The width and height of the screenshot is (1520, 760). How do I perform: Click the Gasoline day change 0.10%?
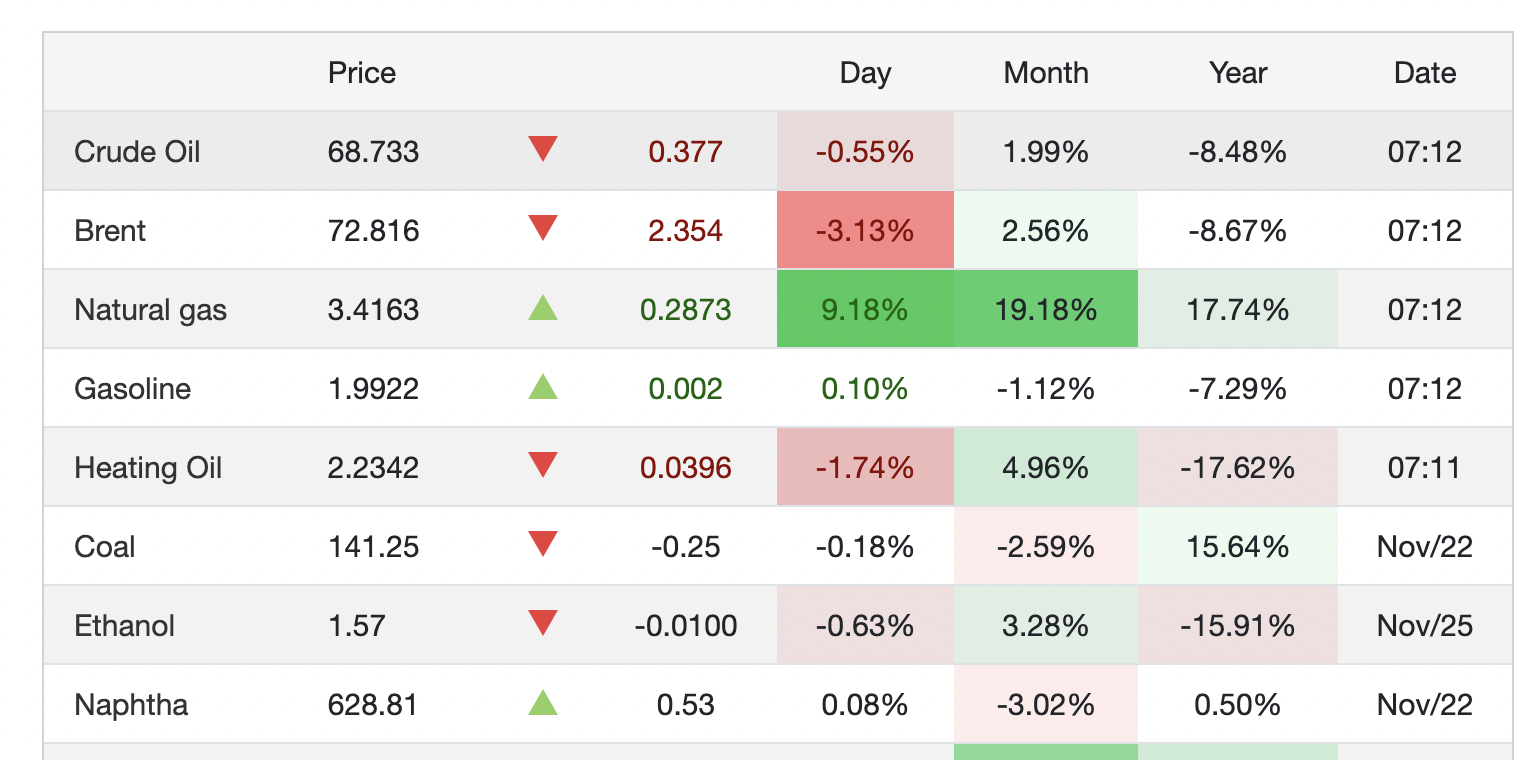865,389
